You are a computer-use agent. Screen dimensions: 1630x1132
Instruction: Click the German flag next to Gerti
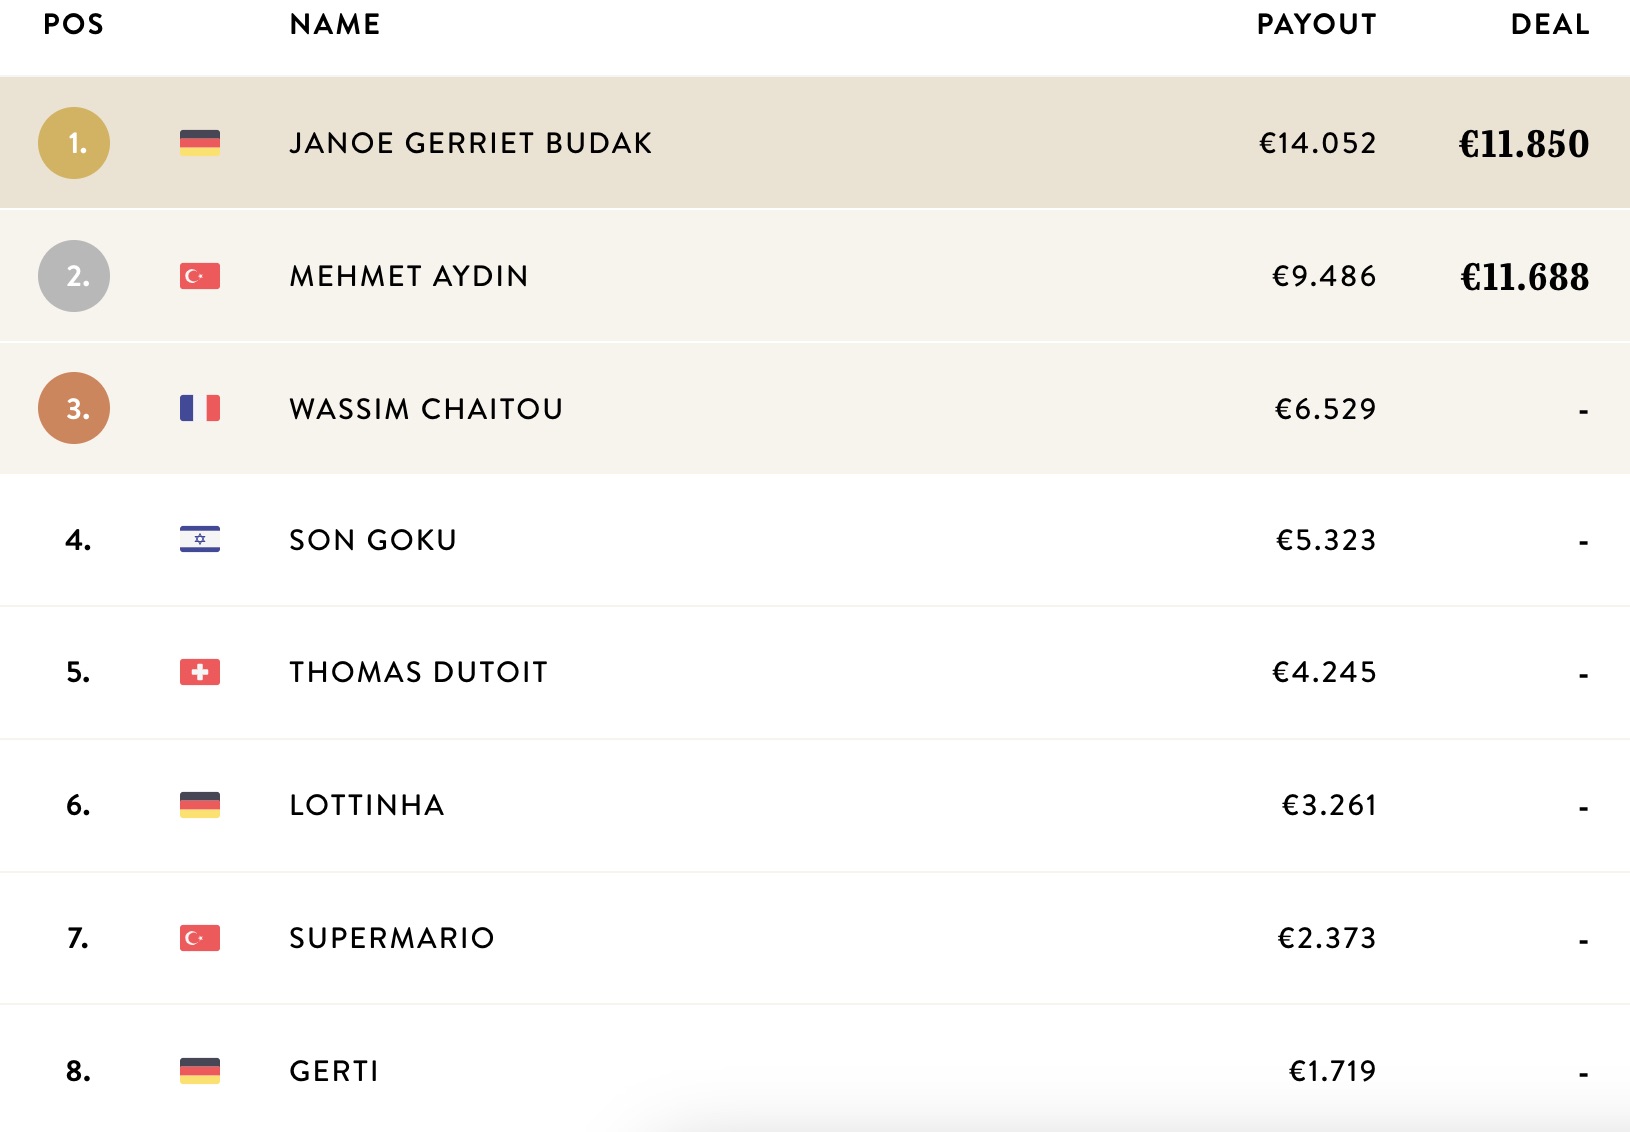(200, 1071)
